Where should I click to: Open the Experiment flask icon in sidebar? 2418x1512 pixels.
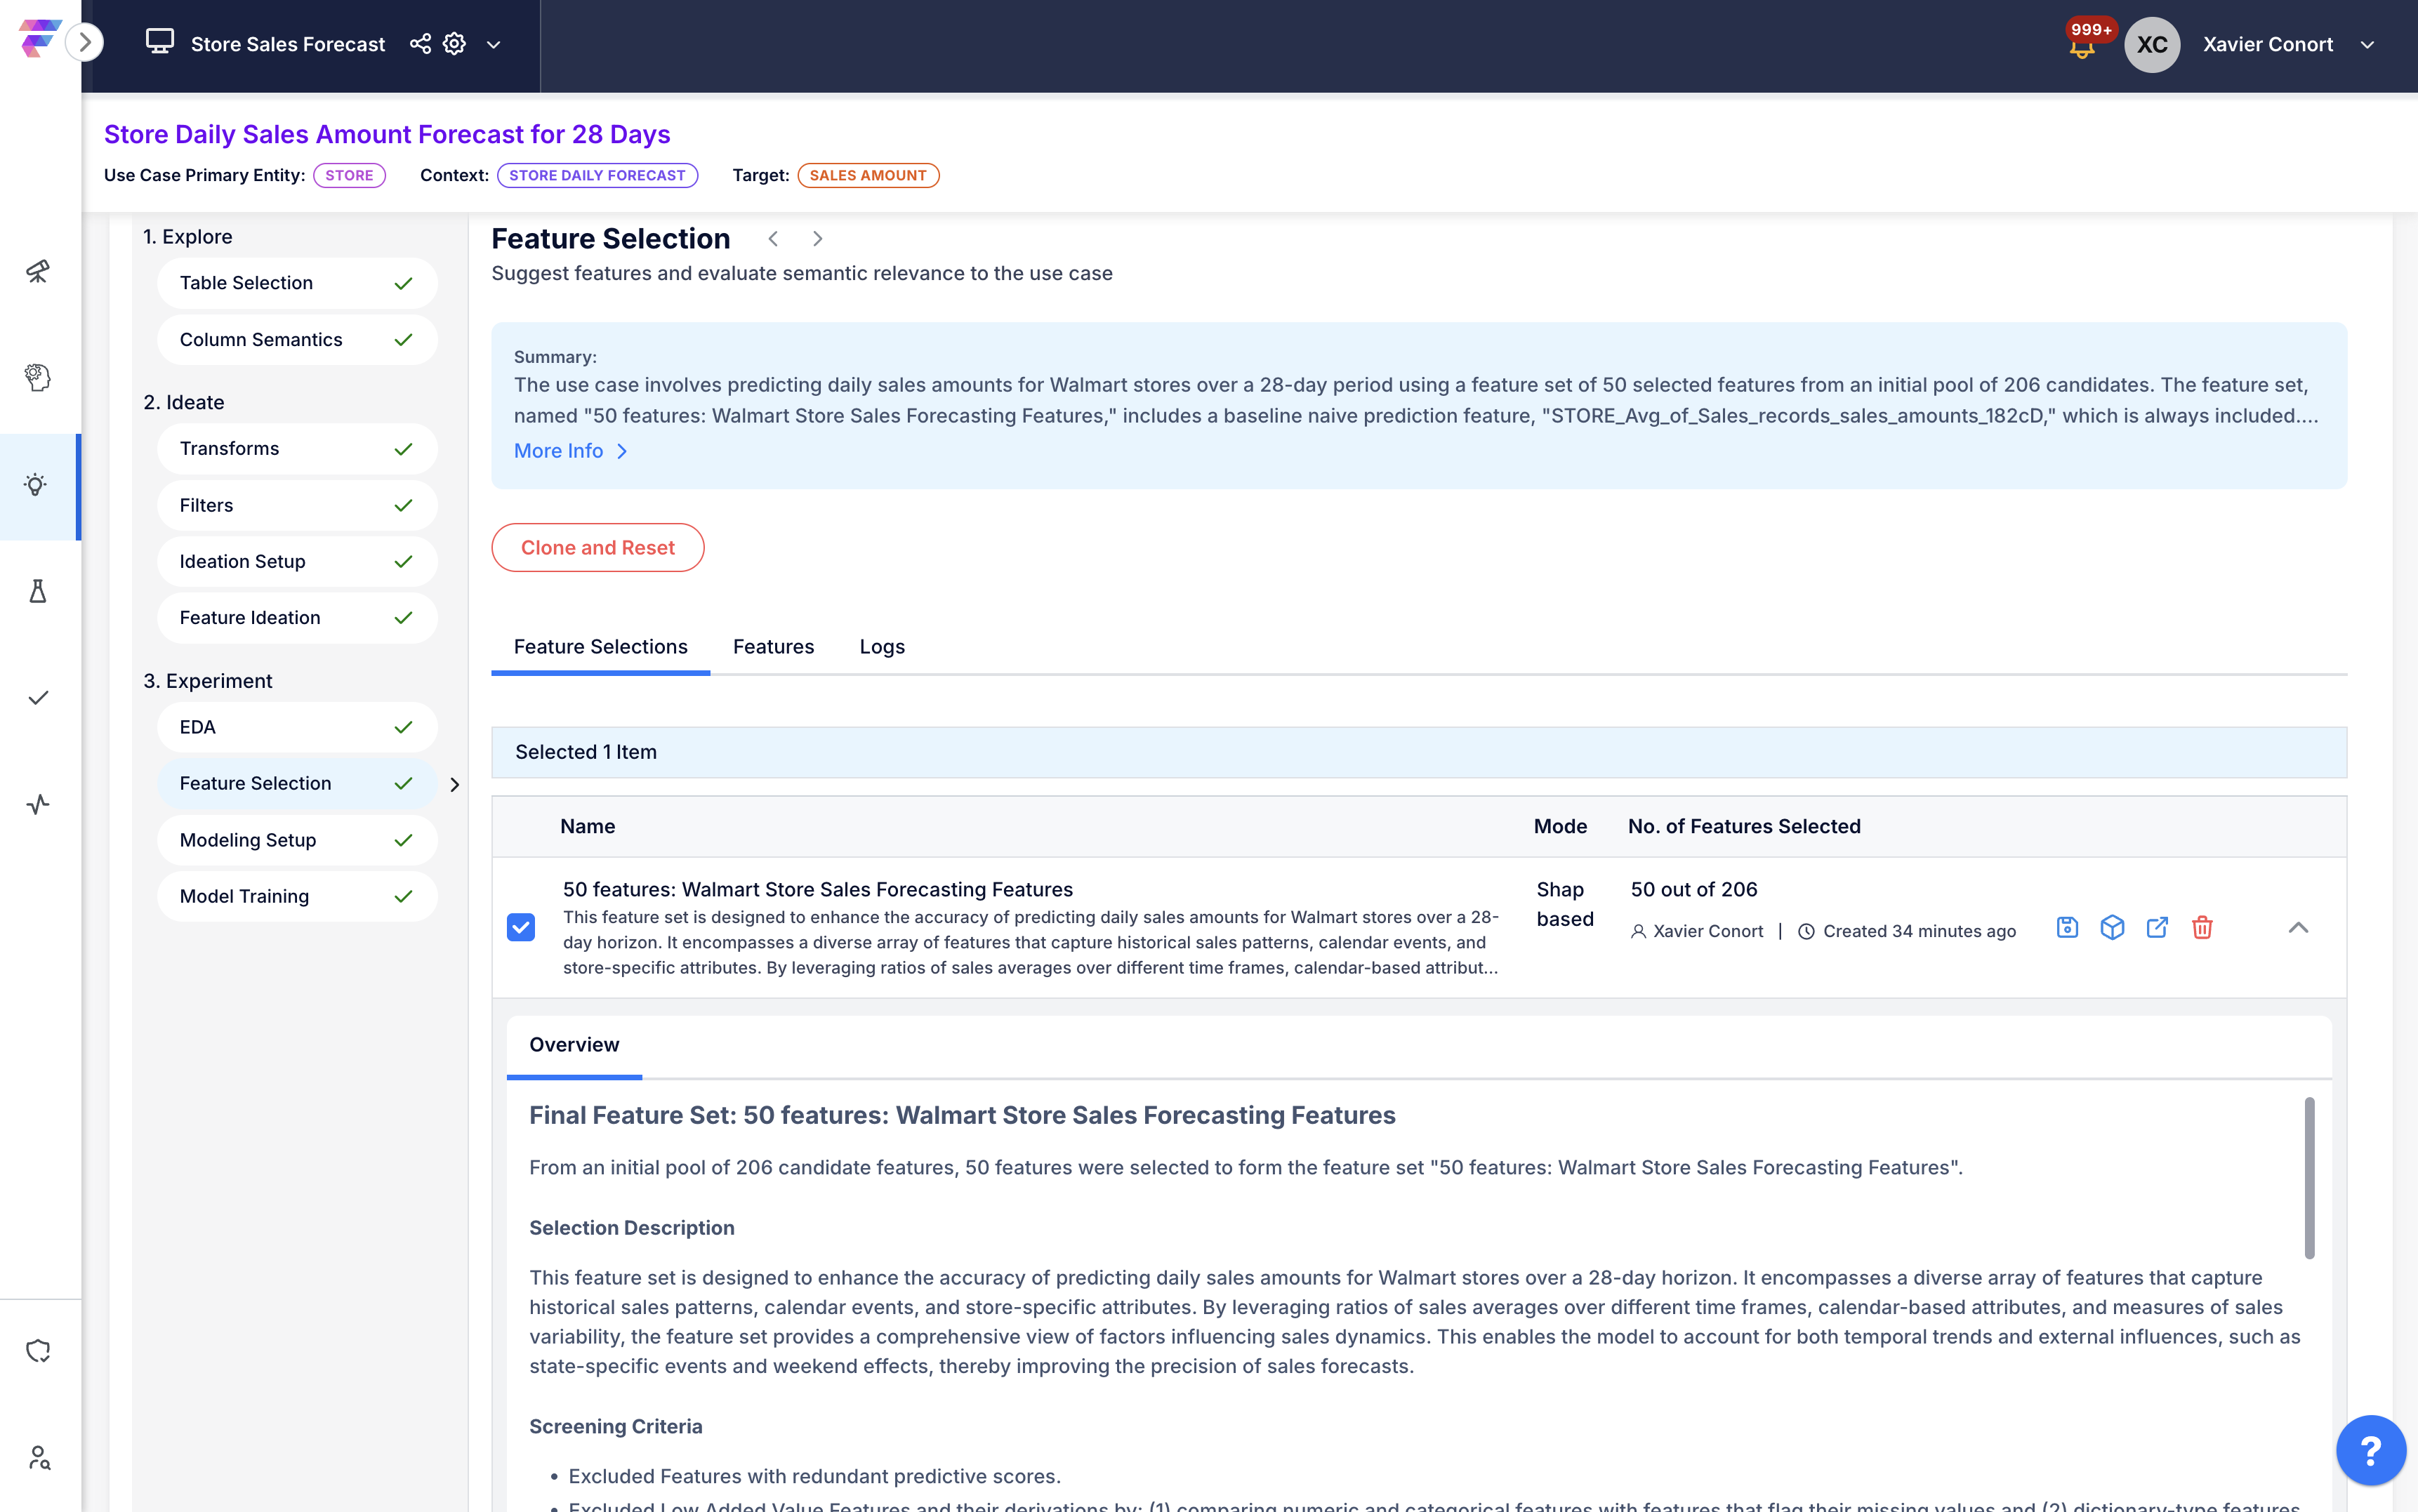pyautogui.click(x=38, y=591)
